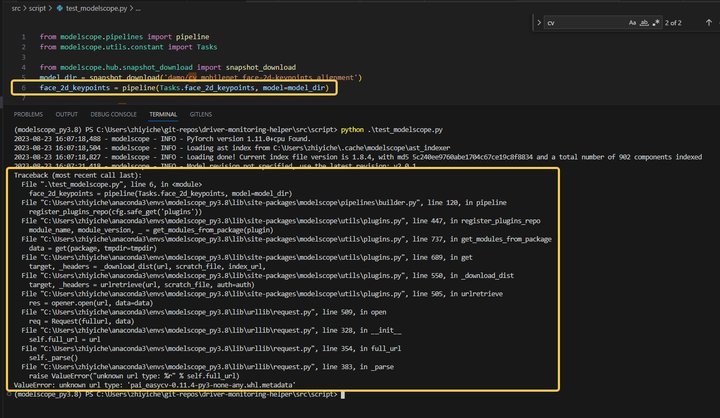
Task: Toggle Match Whole Word in find widget
Action: [644, 23]
